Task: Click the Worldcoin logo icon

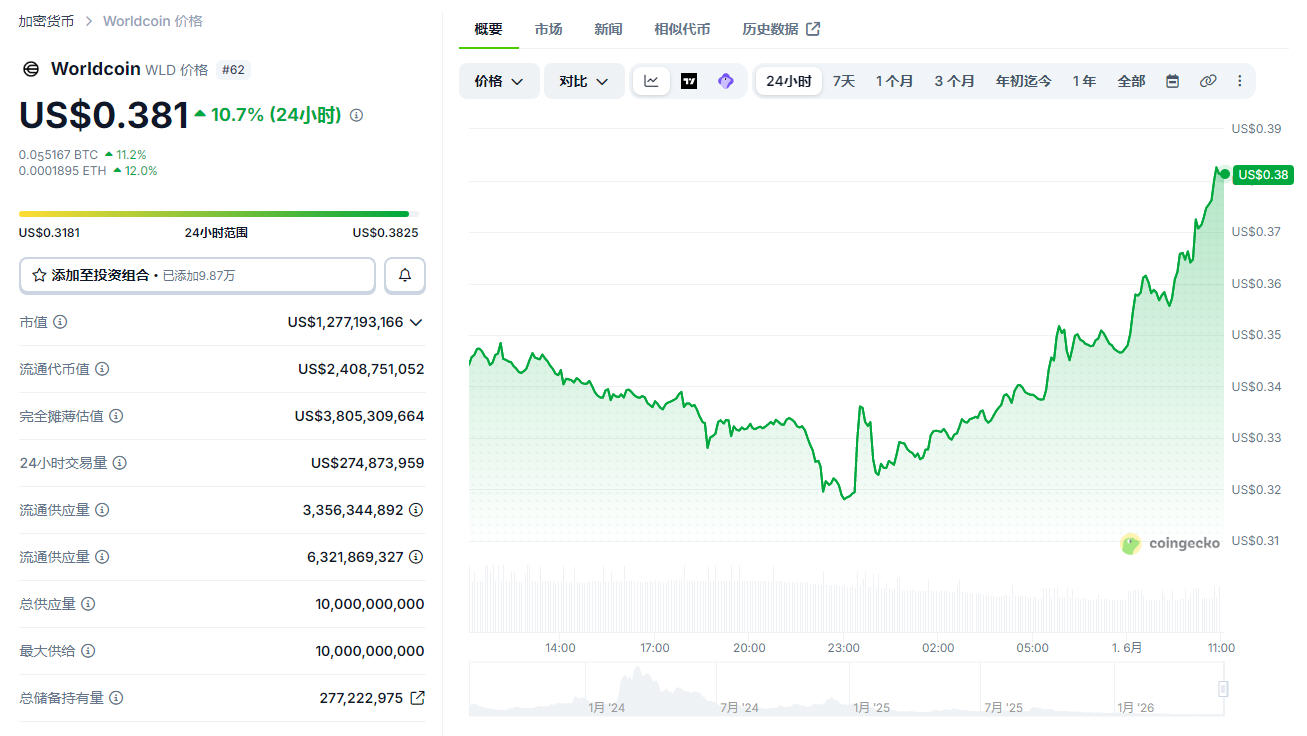Action: click(x=30, y=69)
